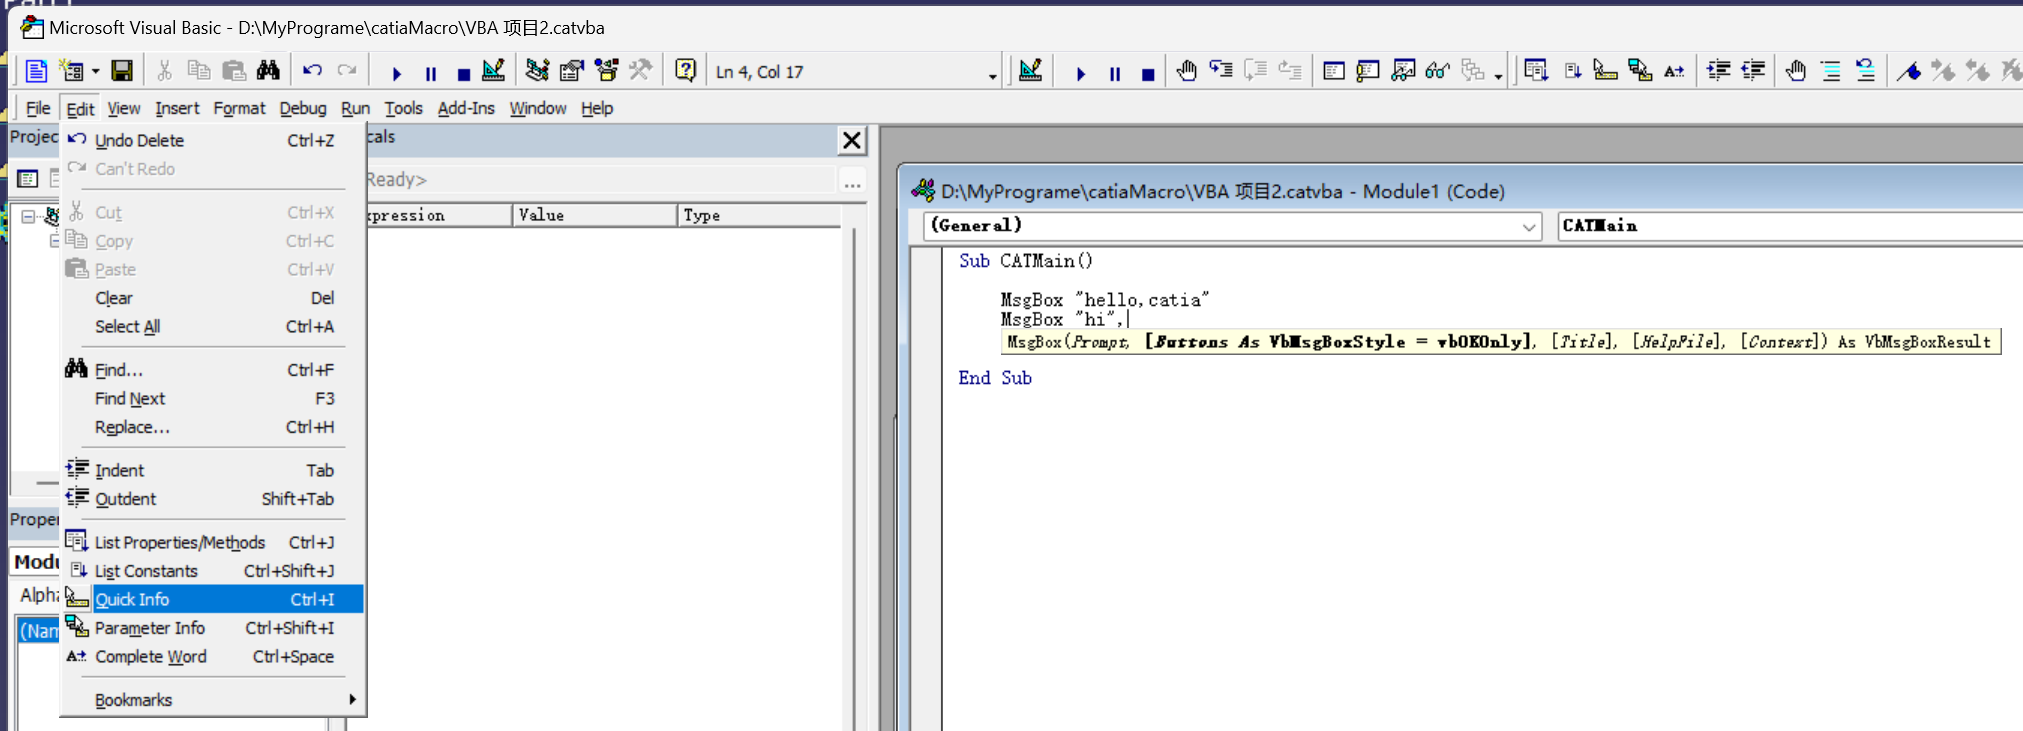The height and width of the screenshot is (731, 2023).
Task: Click Indent icon in Edit toolbar
Action: (x=1719, y=71)
